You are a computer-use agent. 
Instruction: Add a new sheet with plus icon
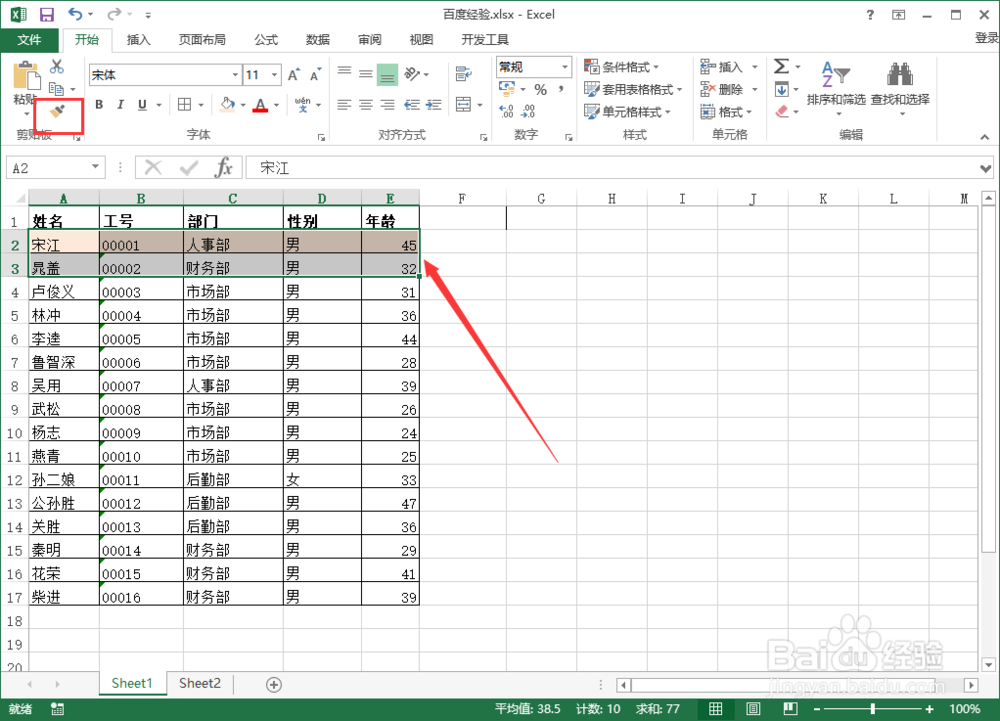pyautogui.click(x=274, y=685)
